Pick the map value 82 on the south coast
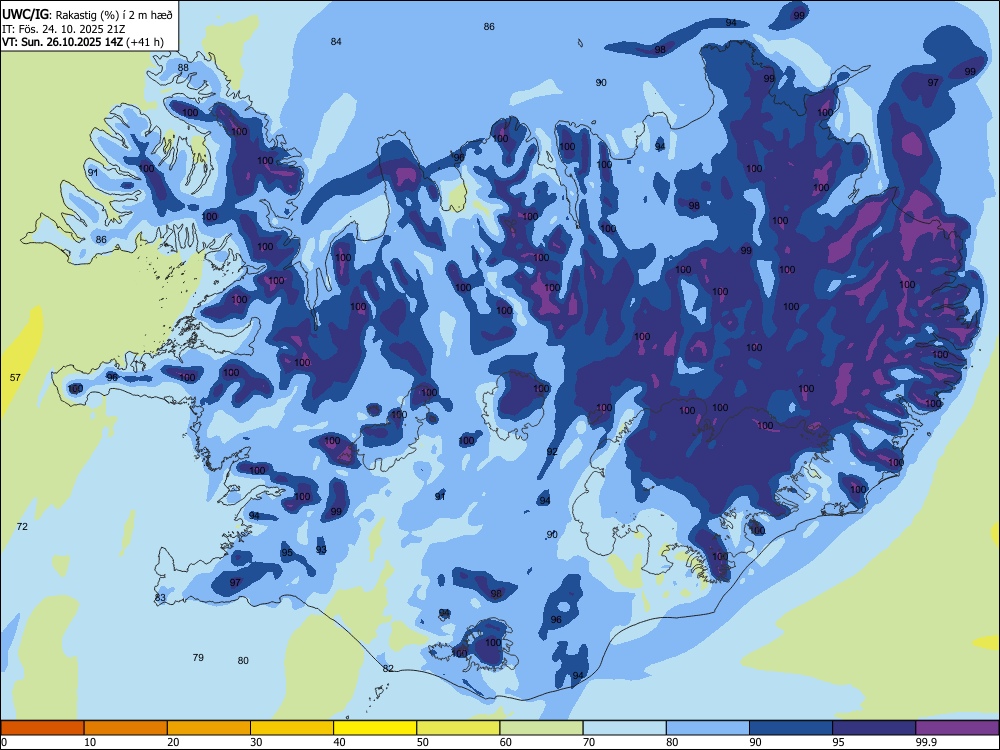1000x750 pixels. [388, 668]
